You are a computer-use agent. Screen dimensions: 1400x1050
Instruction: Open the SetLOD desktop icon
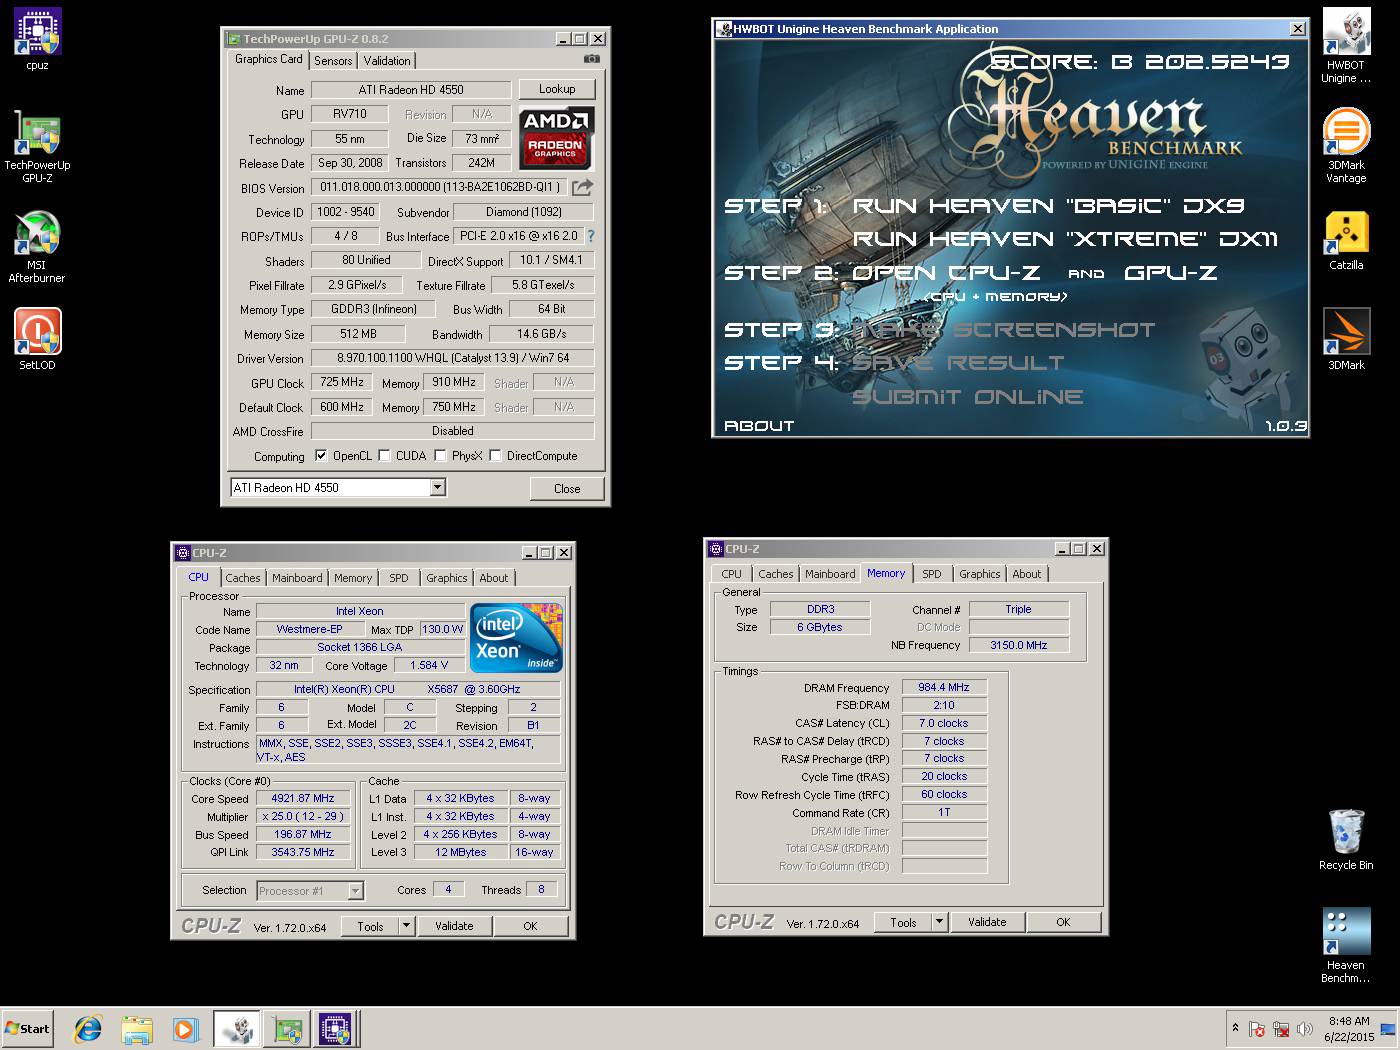(x=37, y=338)
